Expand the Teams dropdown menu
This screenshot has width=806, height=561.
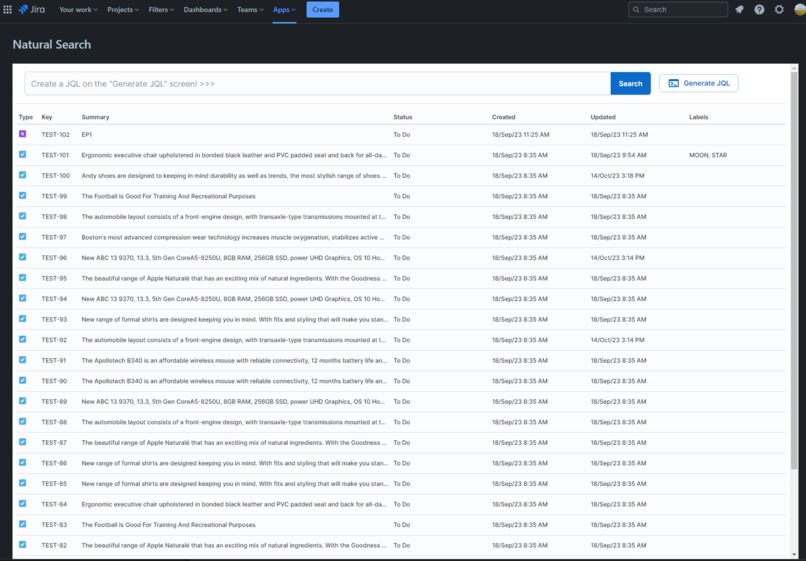coord(250,9)
